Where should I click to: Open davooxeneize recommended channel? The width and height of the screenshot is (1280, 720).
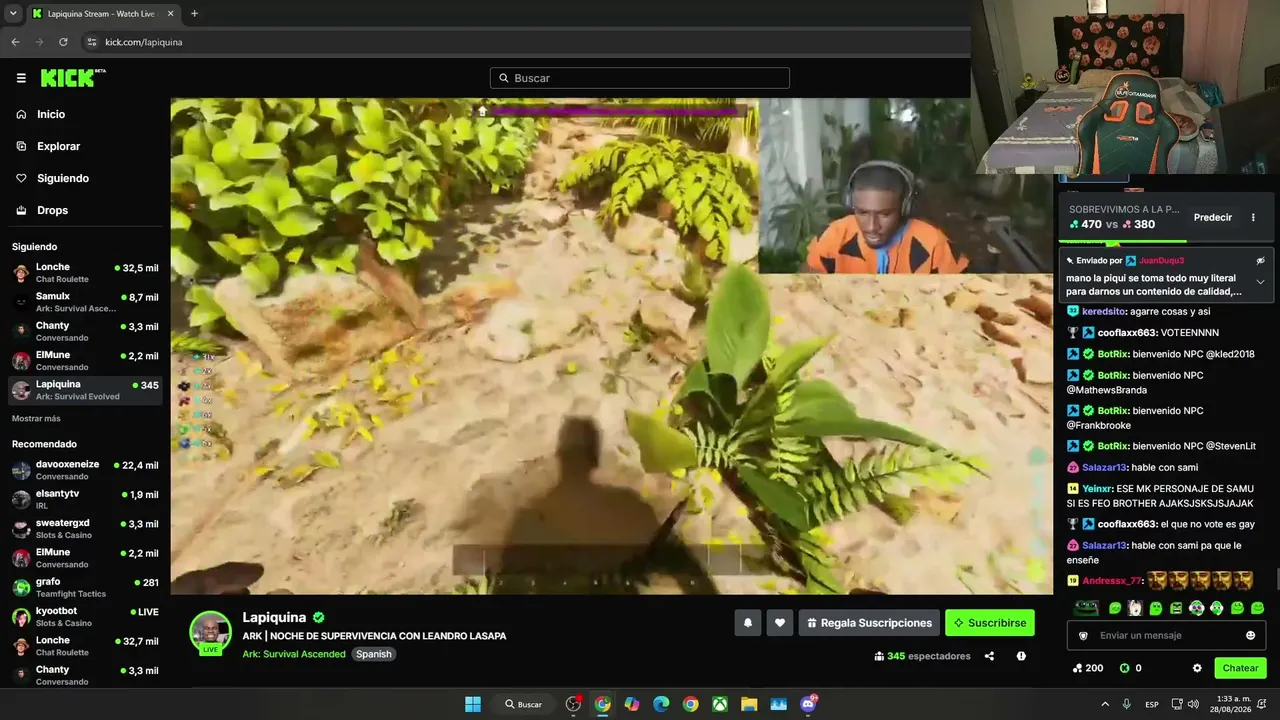point(85,470)
